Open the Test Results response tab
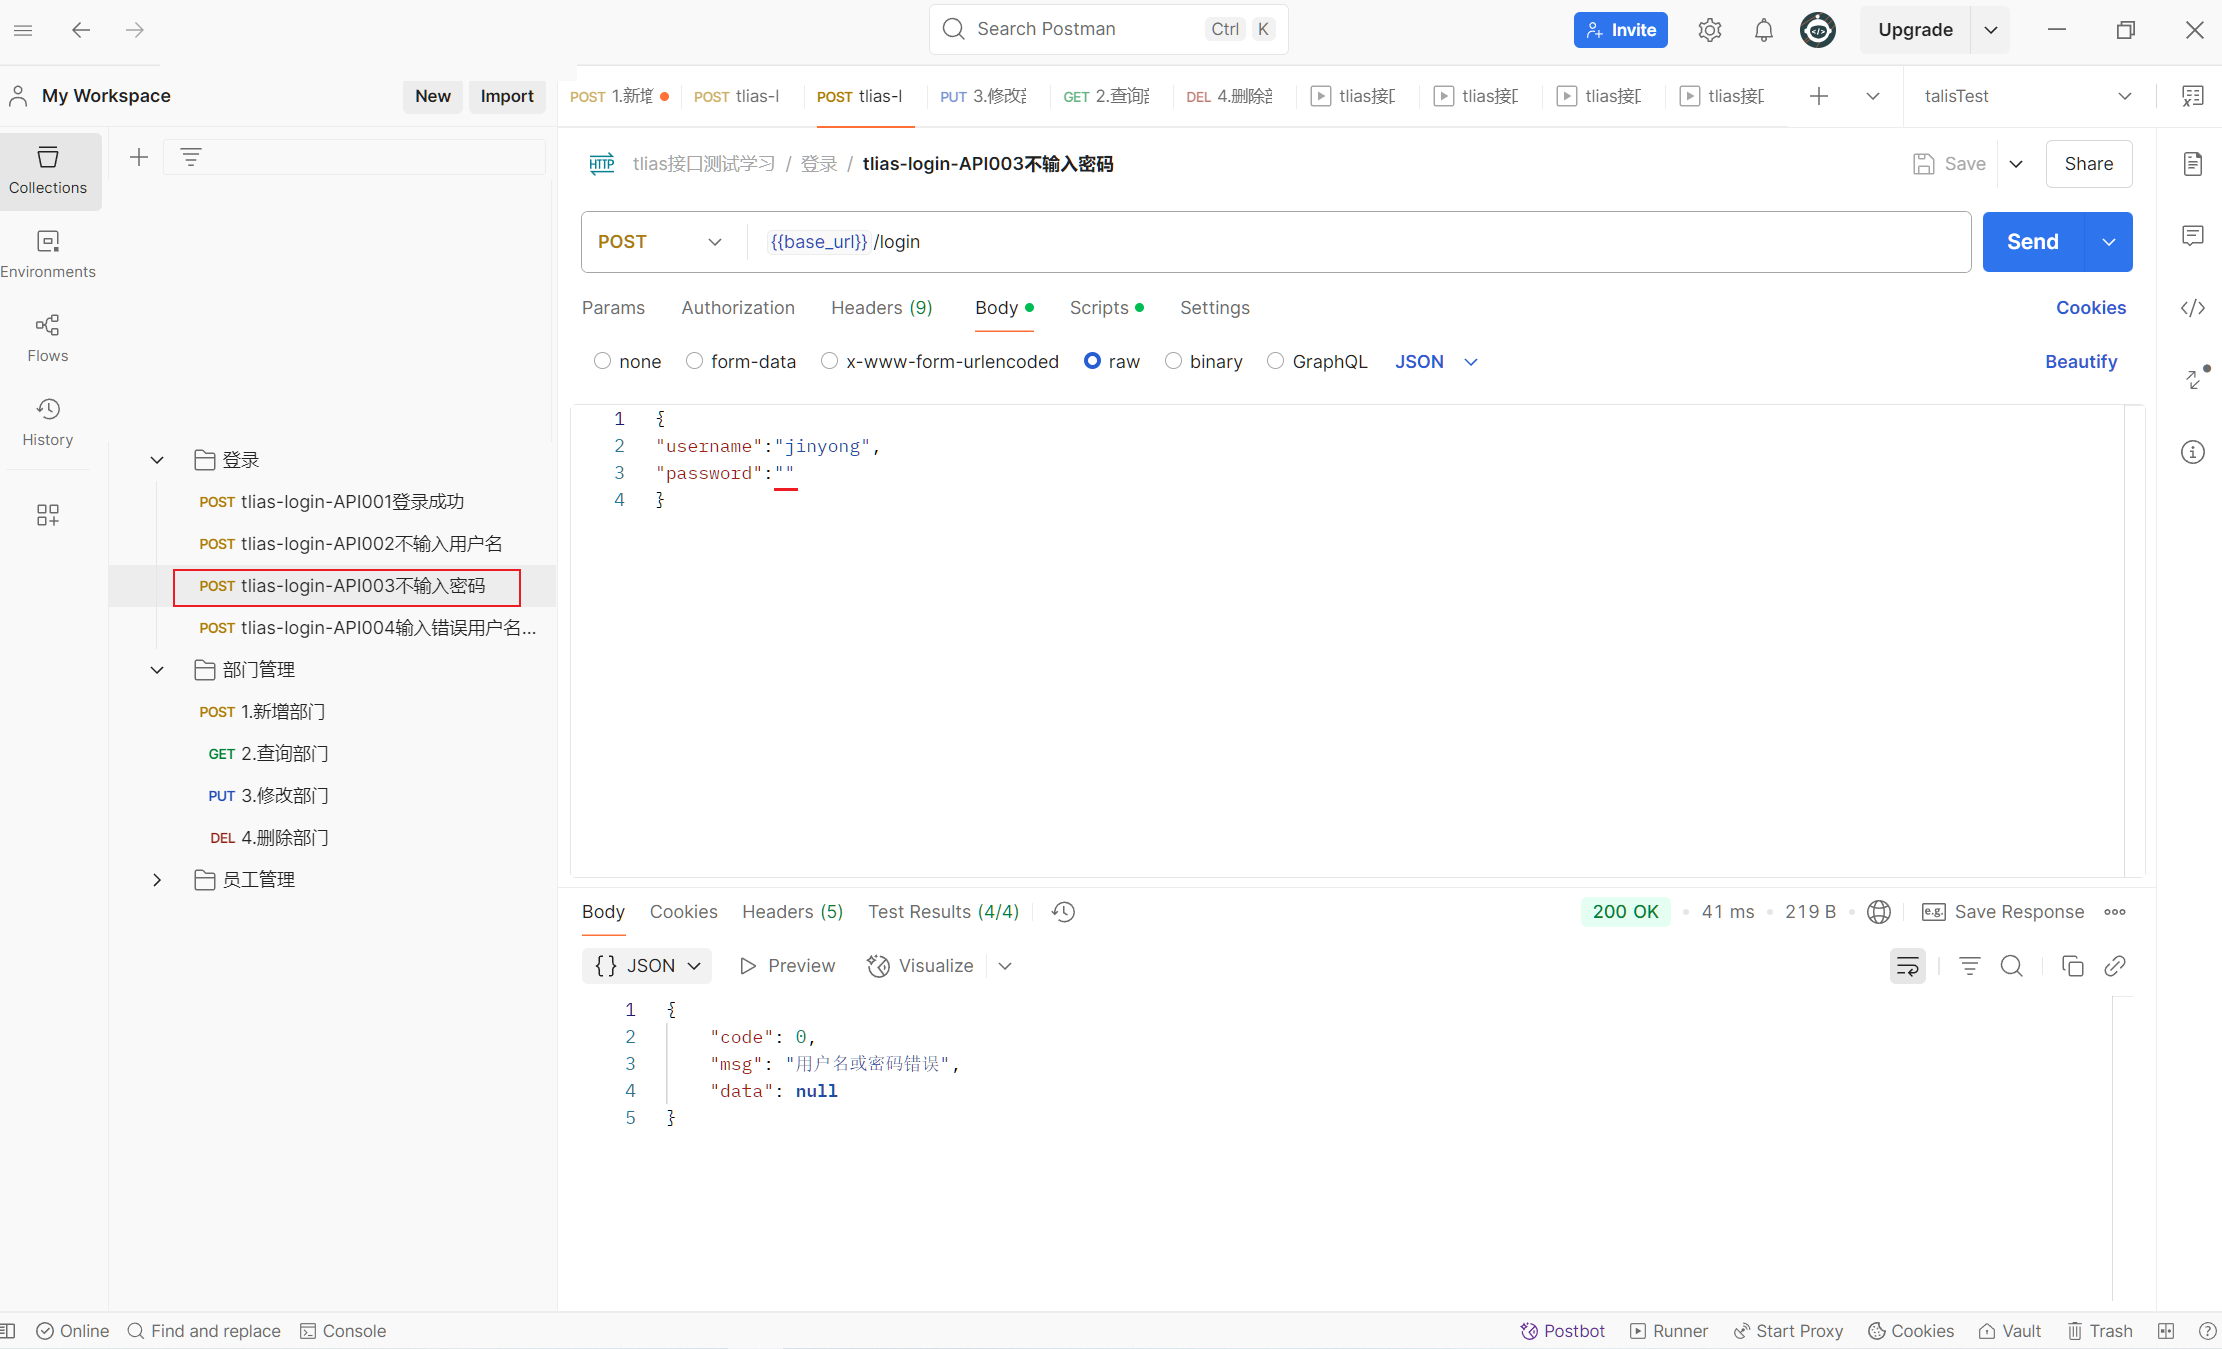The width and height of the screenshot is (2222, 1349). [943, 912]
